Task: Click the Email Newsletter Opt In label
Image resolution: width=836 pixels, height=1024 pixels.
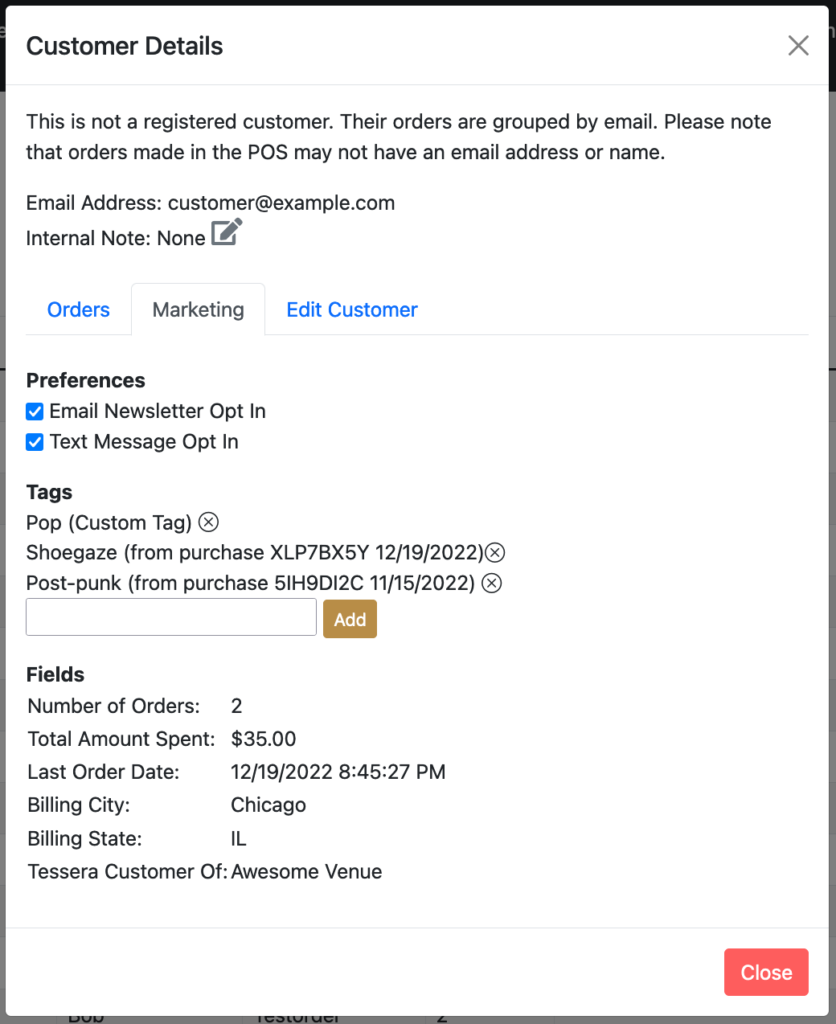Action: 157,411
